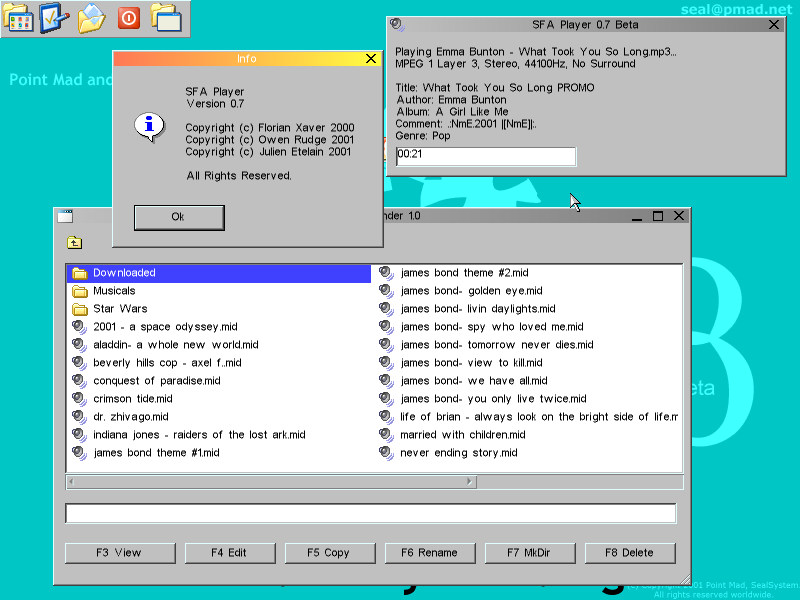Image resolution: width=800 pixels, height=600 pixels.
Task: Click the horizontal scrollbar right arrow
Action: (470, 482)
